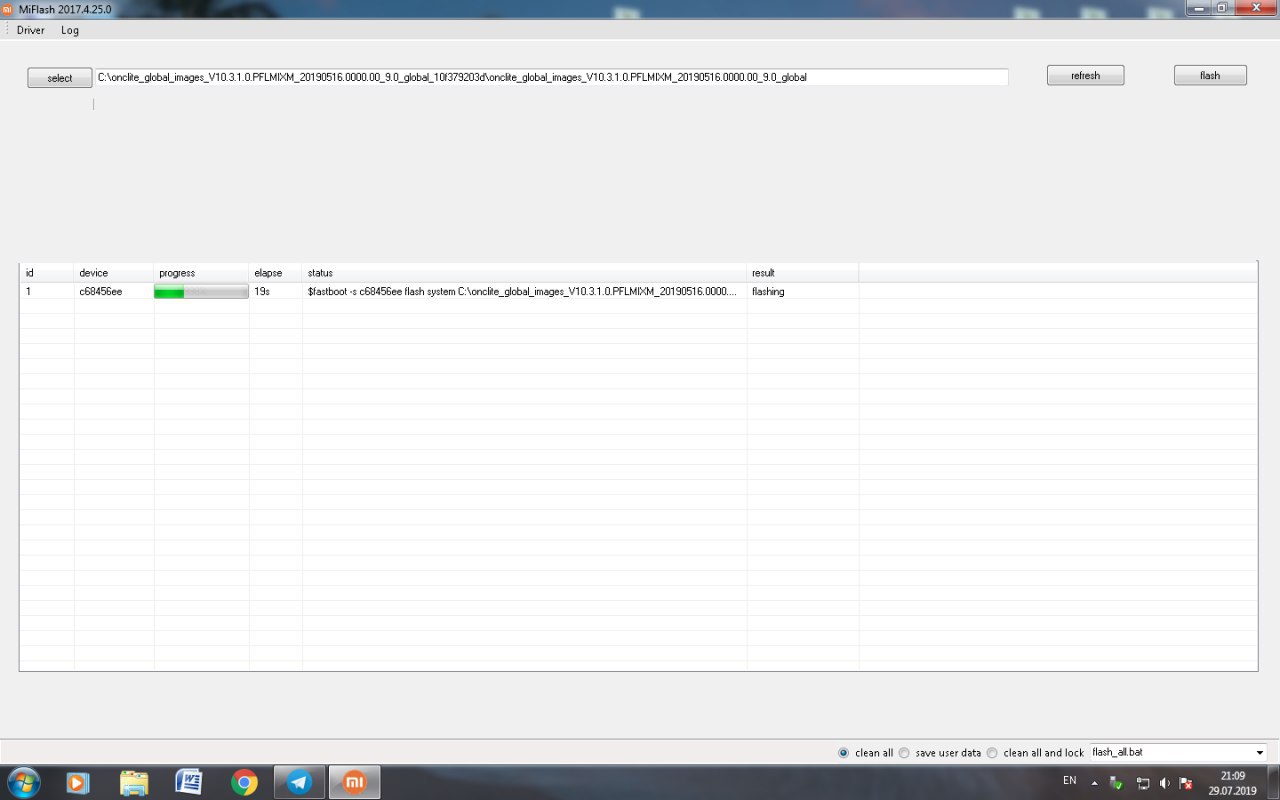
Task: Click the flash button
Action: pyautogui.click(x=1210, y=75)
